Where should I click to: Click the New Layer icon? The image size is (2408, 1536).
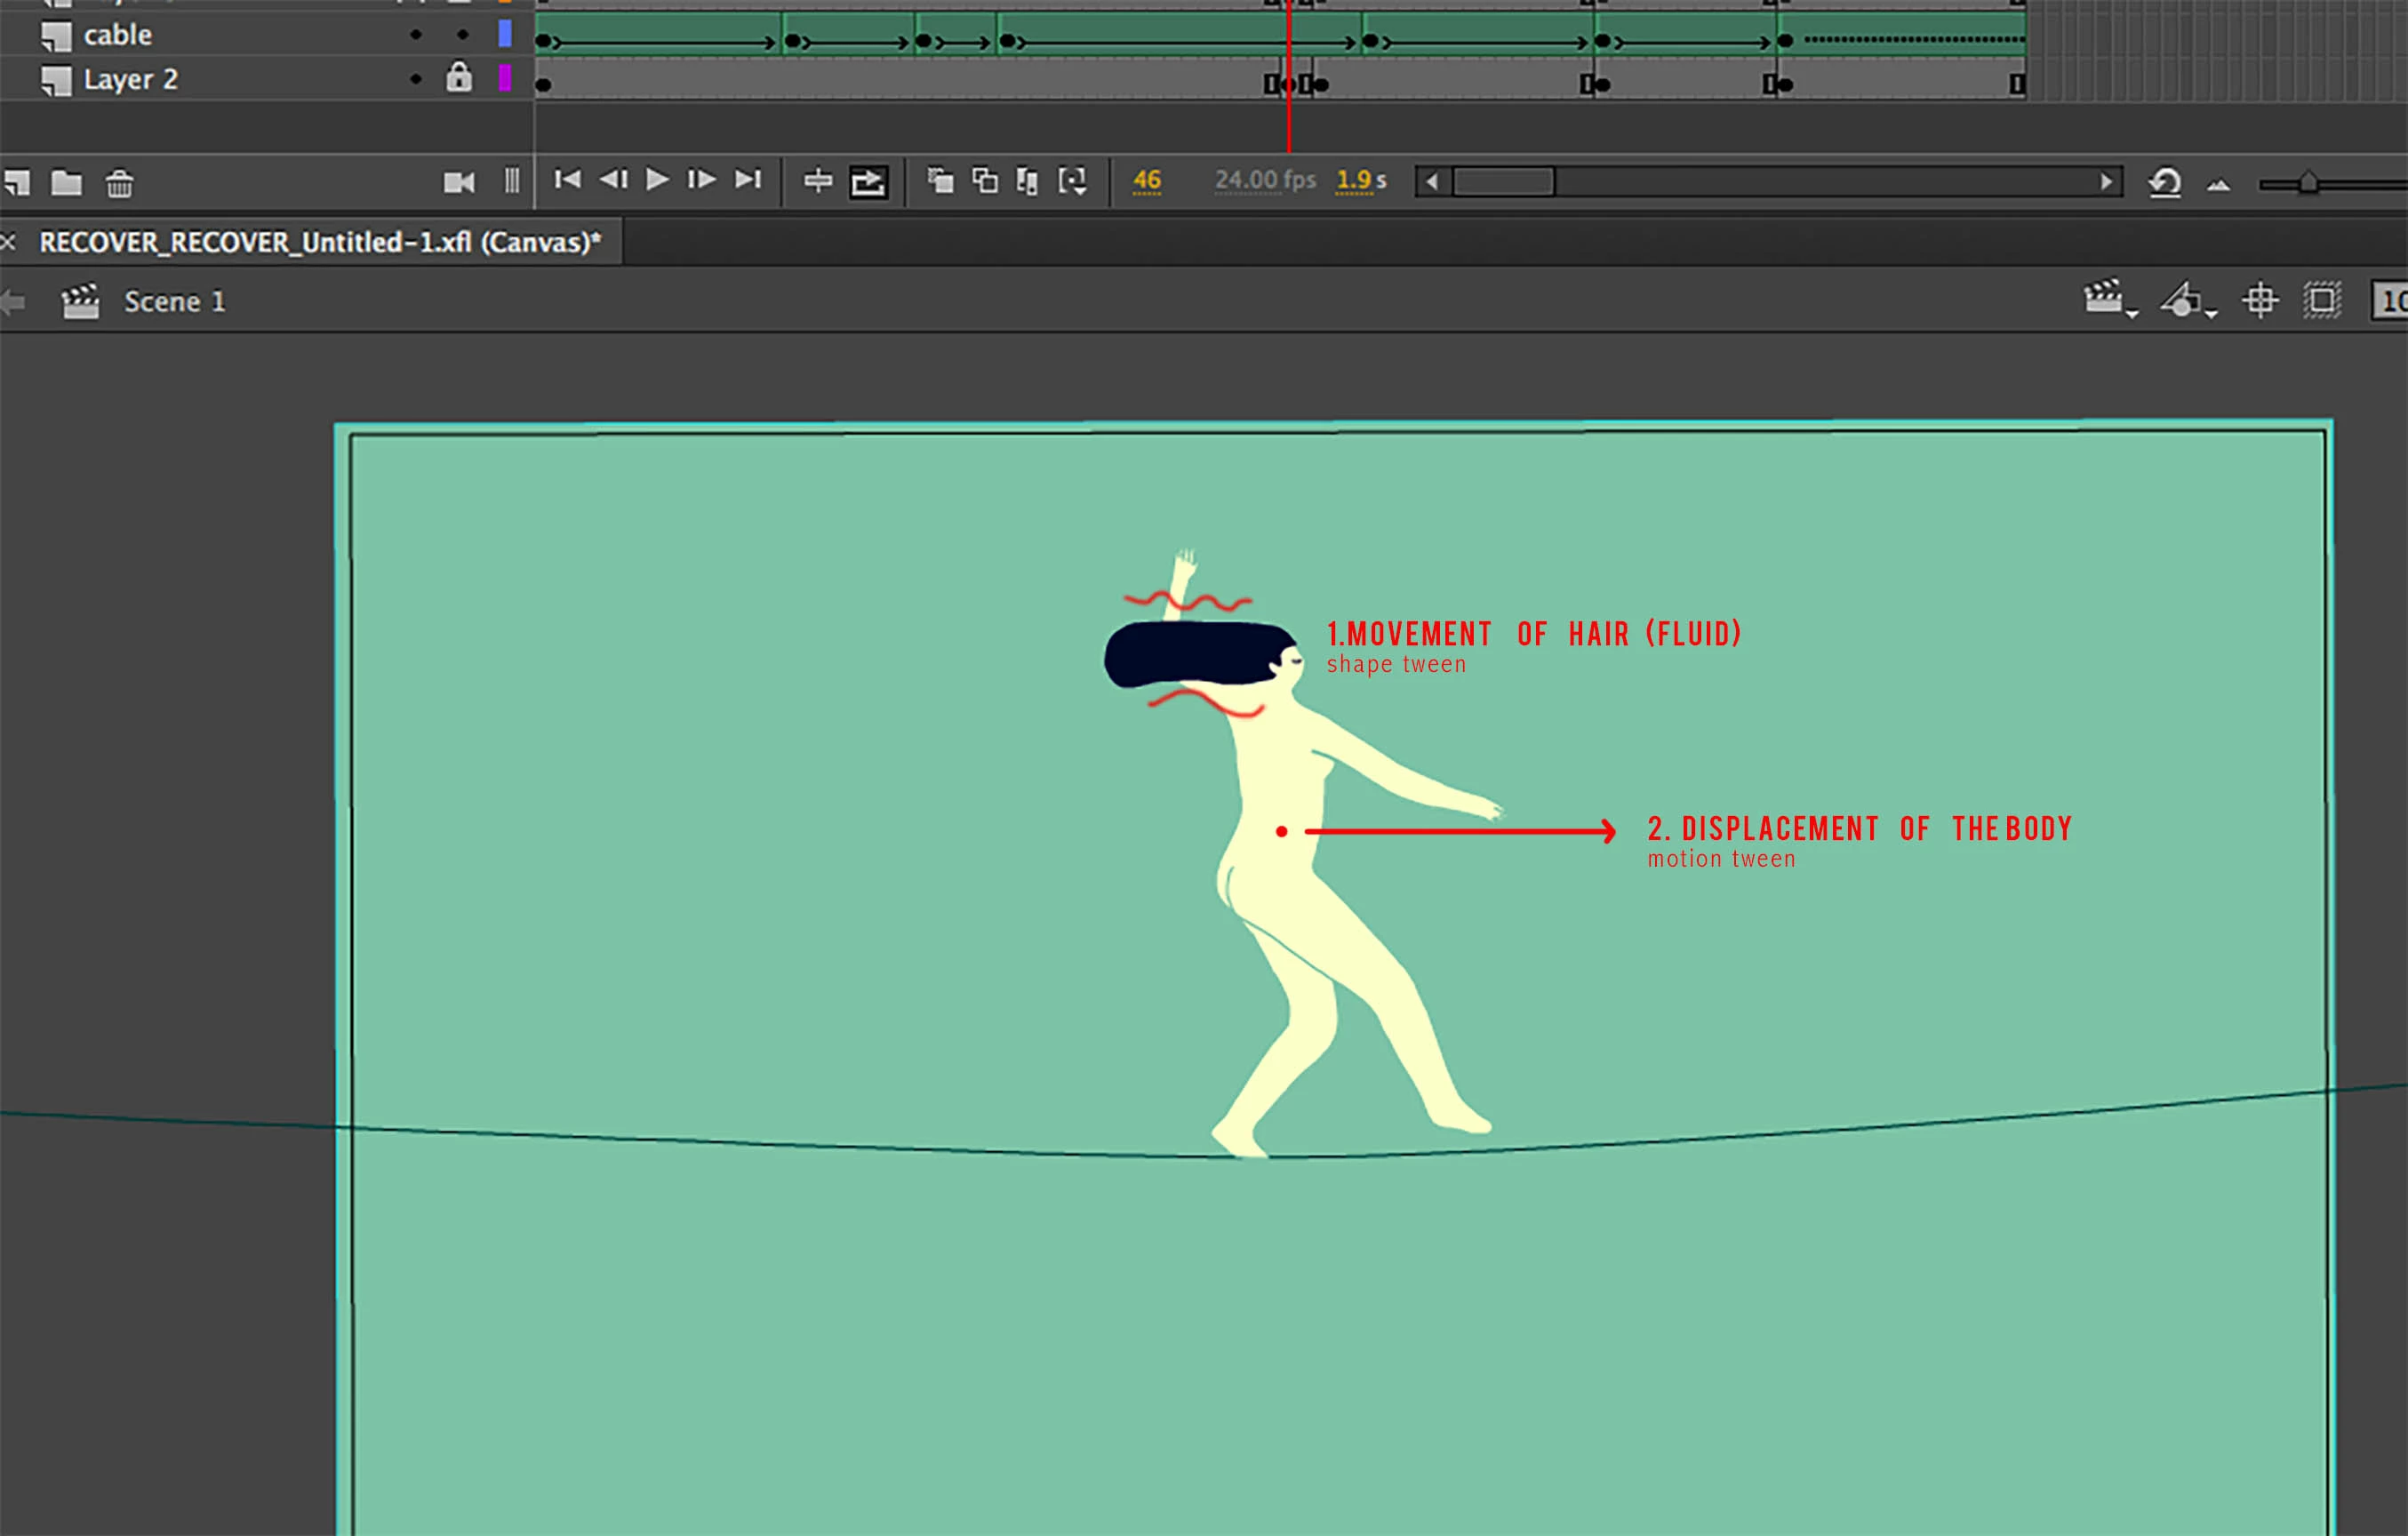[x=17, y=183]
